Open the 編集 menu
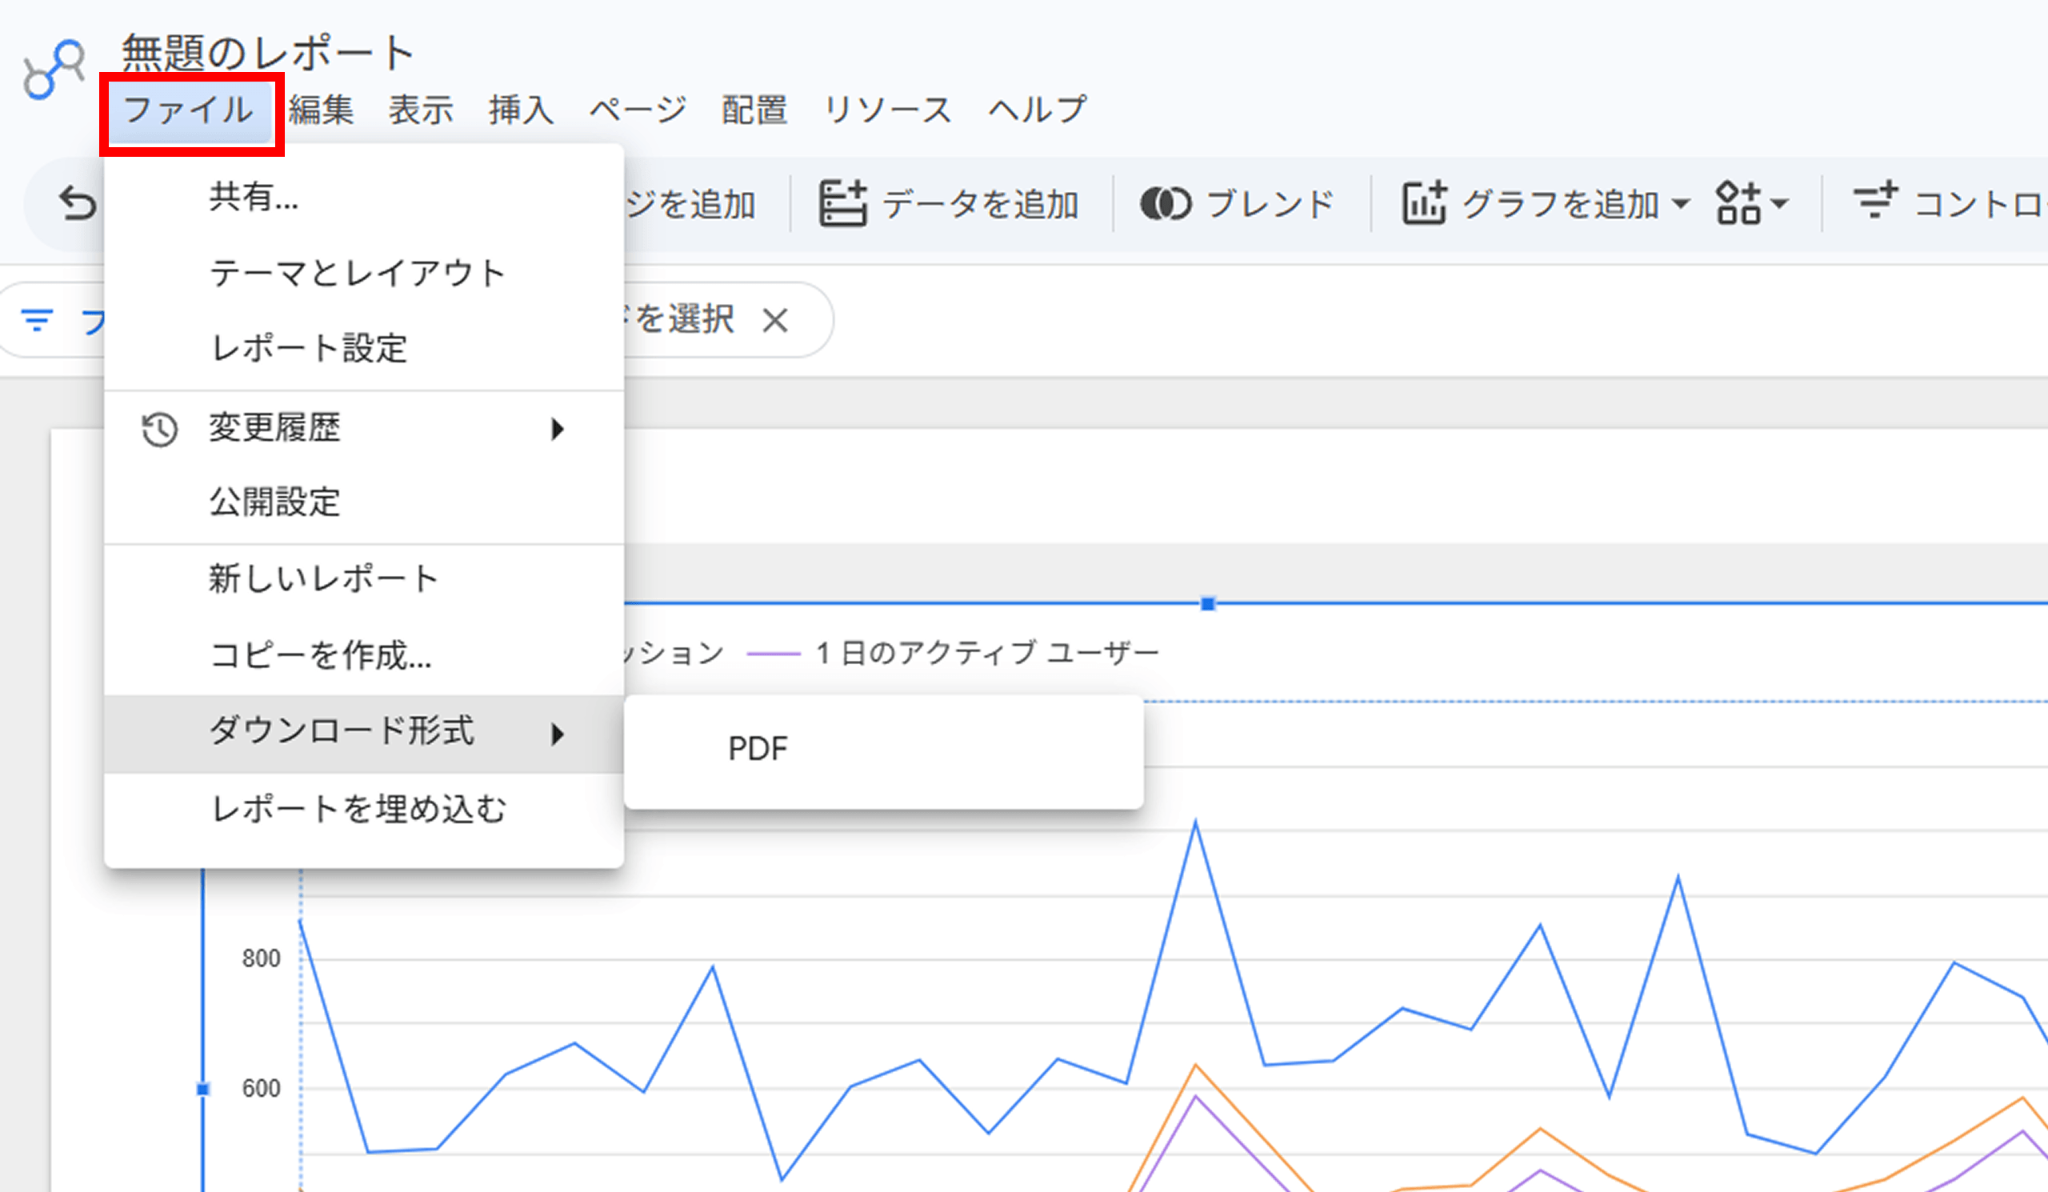This screenshot has height=1192, width=2048. [321, 110]
